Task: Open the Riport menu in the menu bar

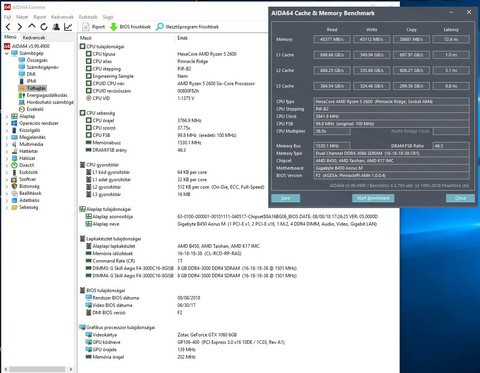Action: [40, 17]
